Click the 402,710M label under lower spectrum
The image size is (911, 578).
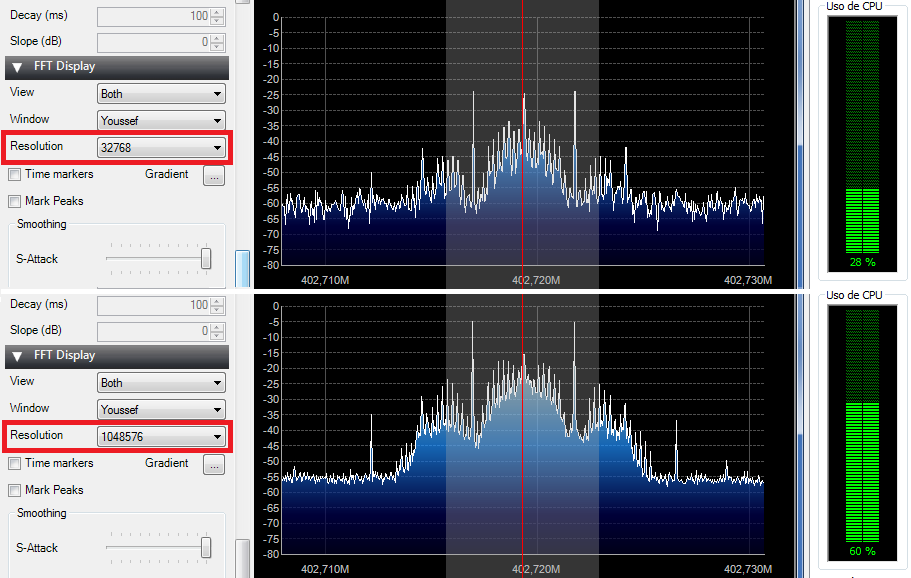(325, 569)
